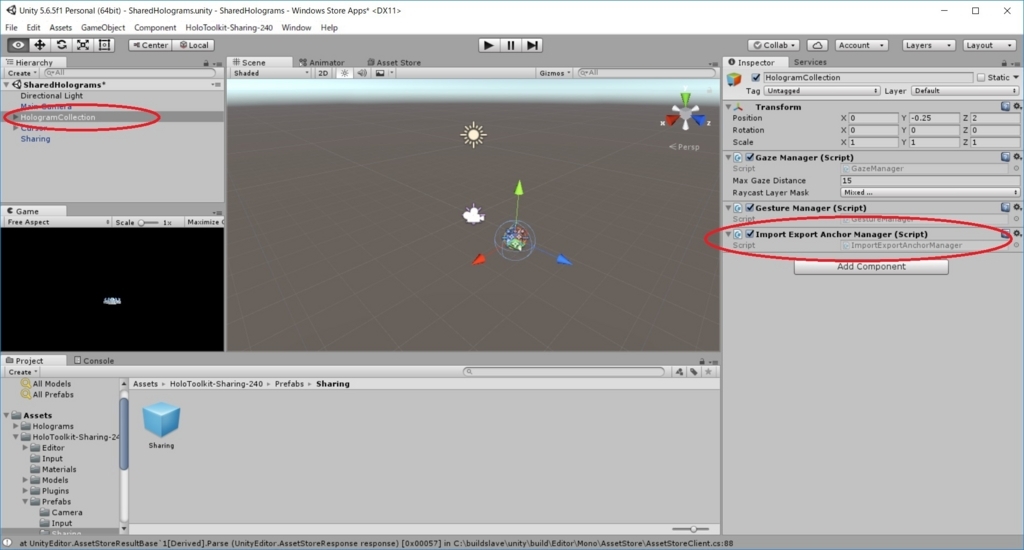This screenshot has height=550, width=1024.
Task: Select the camera object in scene view
Action: (473, 214)
